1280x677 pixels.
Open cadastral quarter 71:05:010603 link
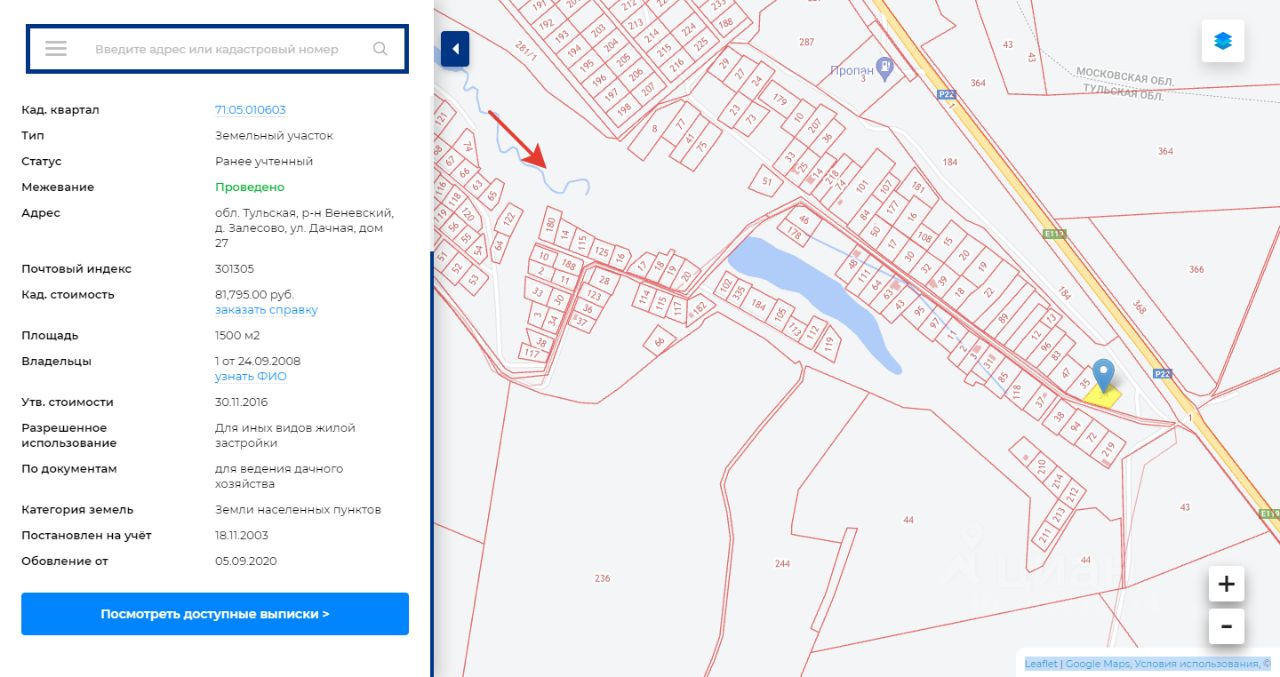coord(250,110)
